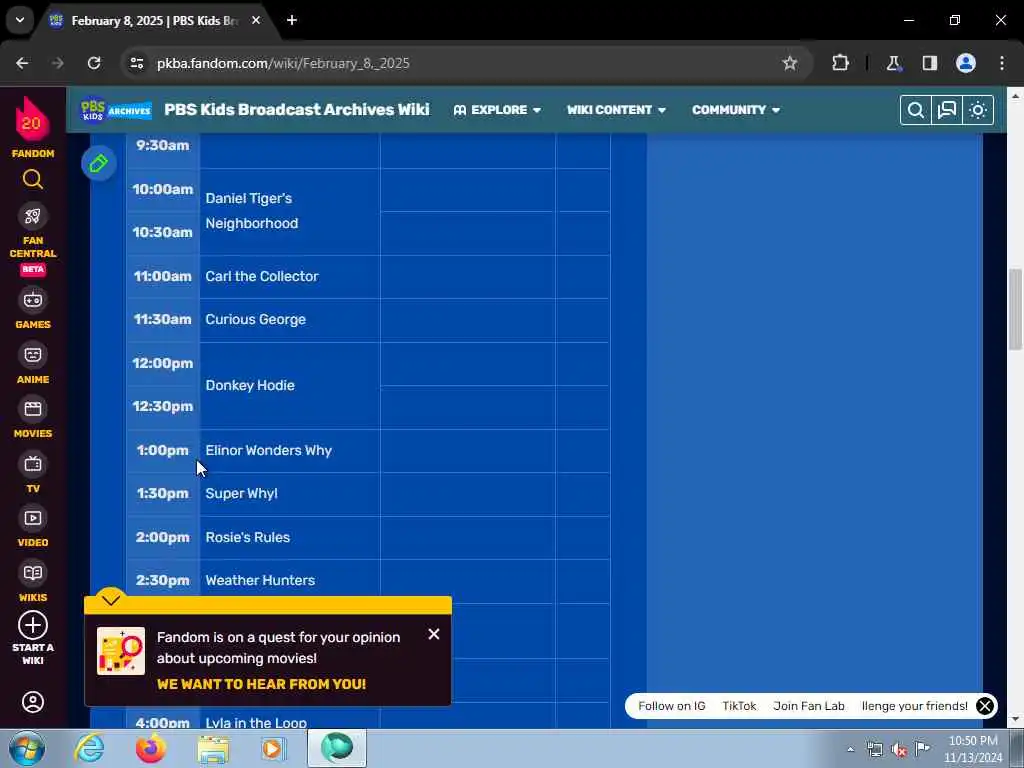Screen dimensions: 1024x768
Task: Open Windows Media Player on taskbar
Action: pyautogui.click(x=273, y=748)
